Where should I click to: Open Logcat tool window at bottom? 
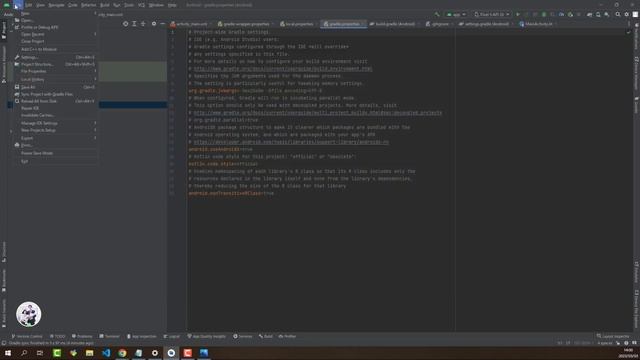pos(172,336)
